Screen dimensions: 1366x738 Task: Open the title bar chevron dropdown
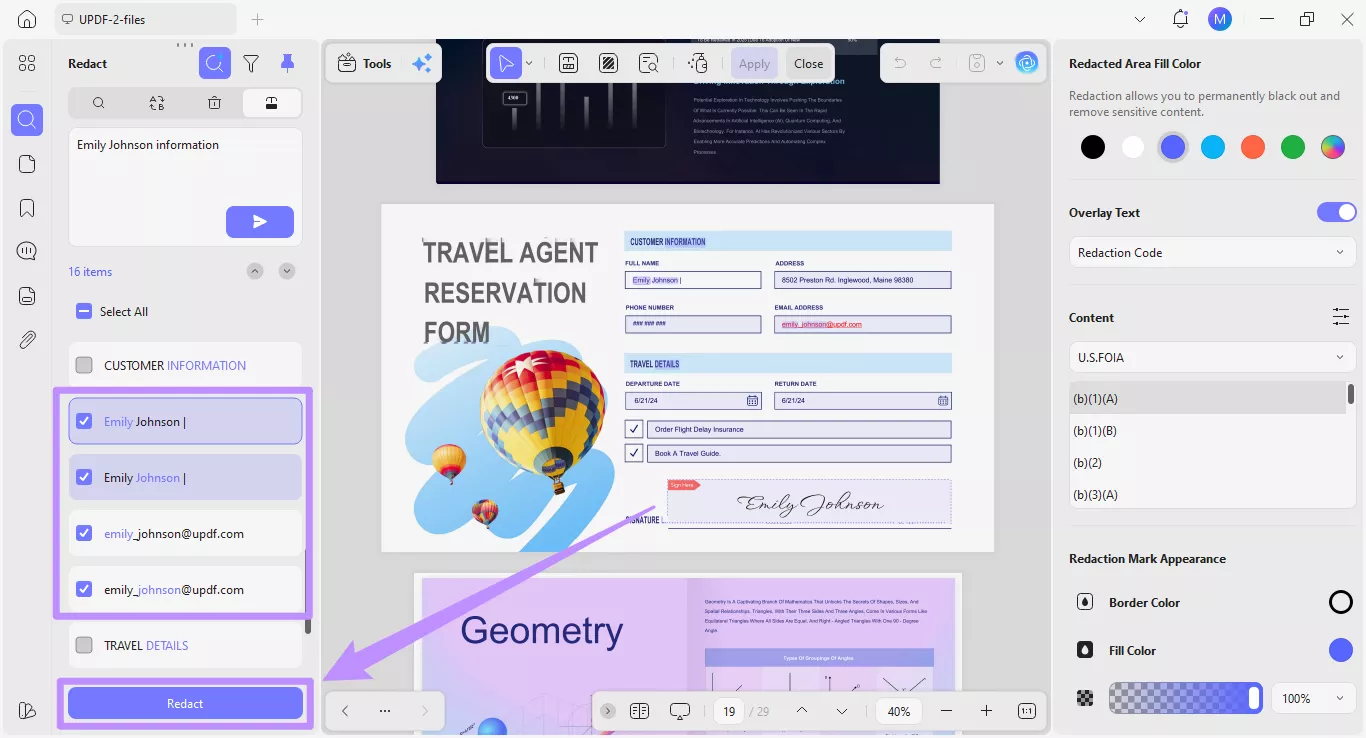click(1140, 19)
